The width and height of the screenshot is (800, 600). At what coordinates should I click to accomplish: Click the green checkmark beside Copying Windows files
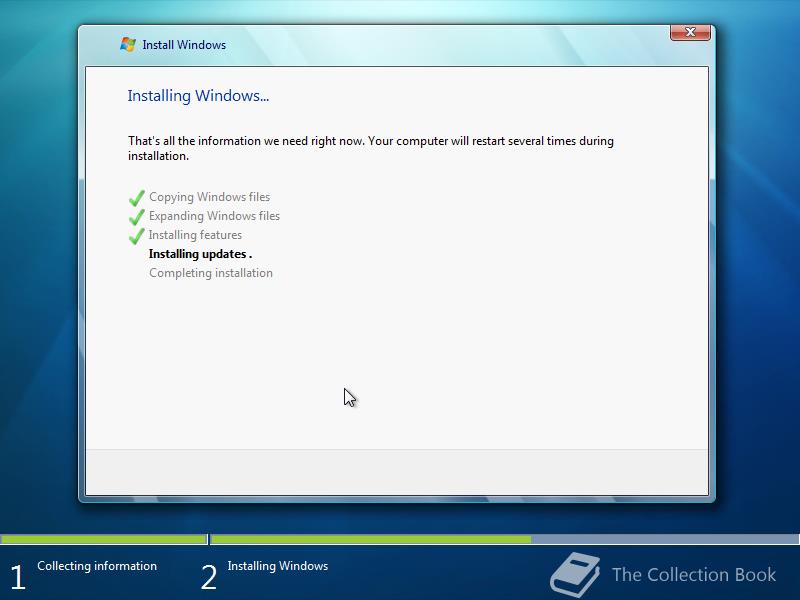coord(137,197)
